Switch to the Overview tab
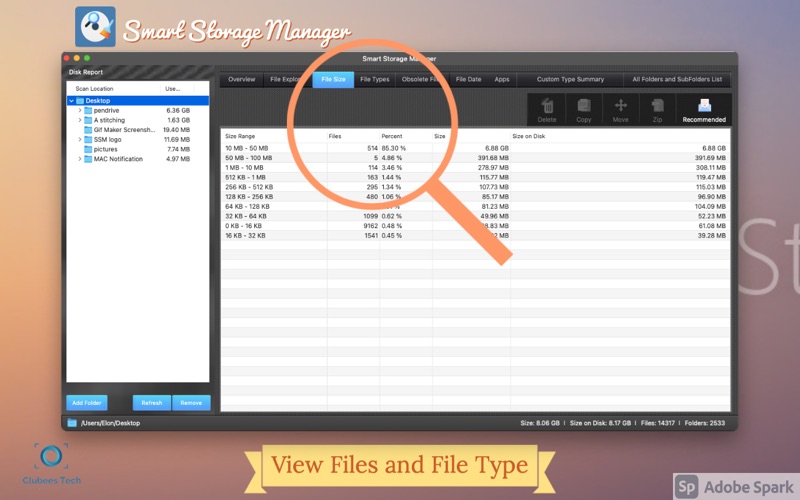This screenshot has width=800, height=500. pos(242,80)
